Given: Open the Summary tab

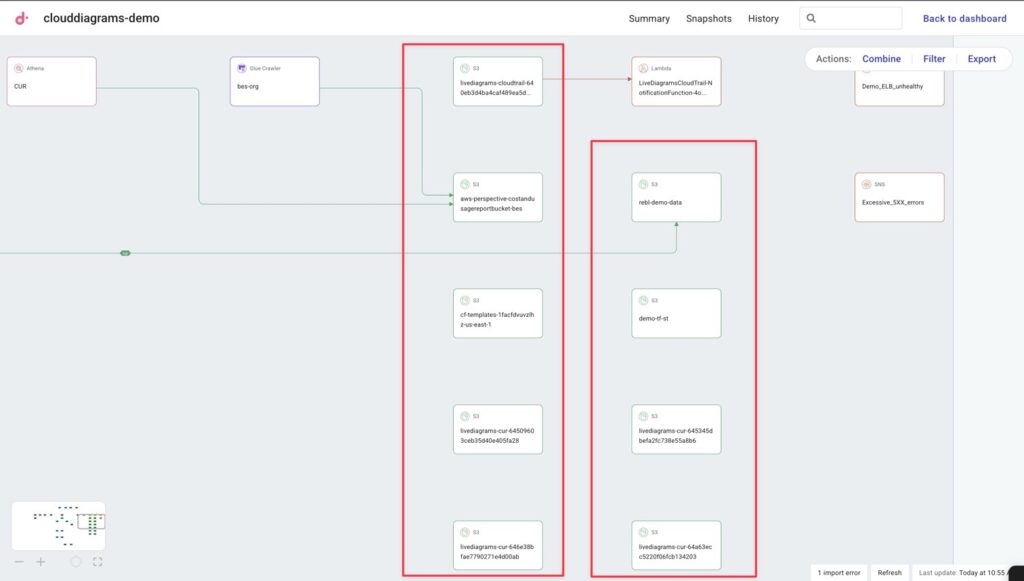Looking at the screenshot, I should tap(649, 18).
